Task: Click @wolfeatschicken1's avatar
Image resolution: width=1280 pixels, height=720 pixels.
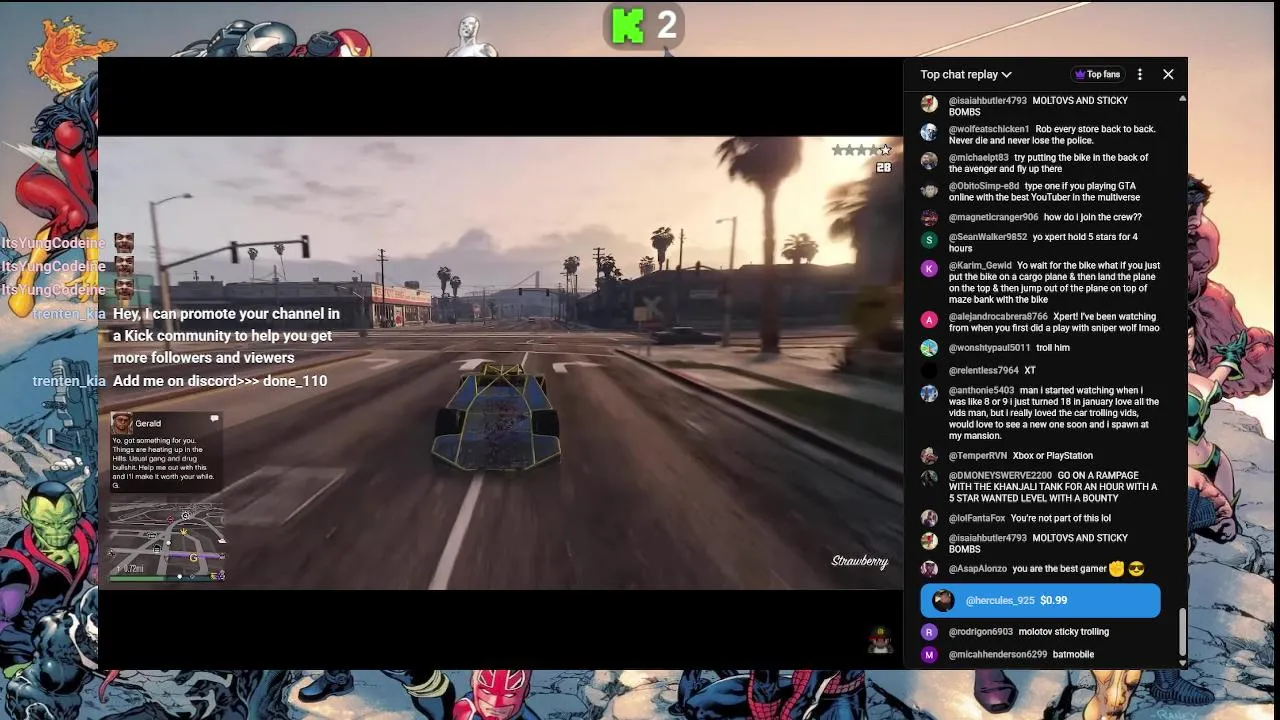Action: point(929,132)
